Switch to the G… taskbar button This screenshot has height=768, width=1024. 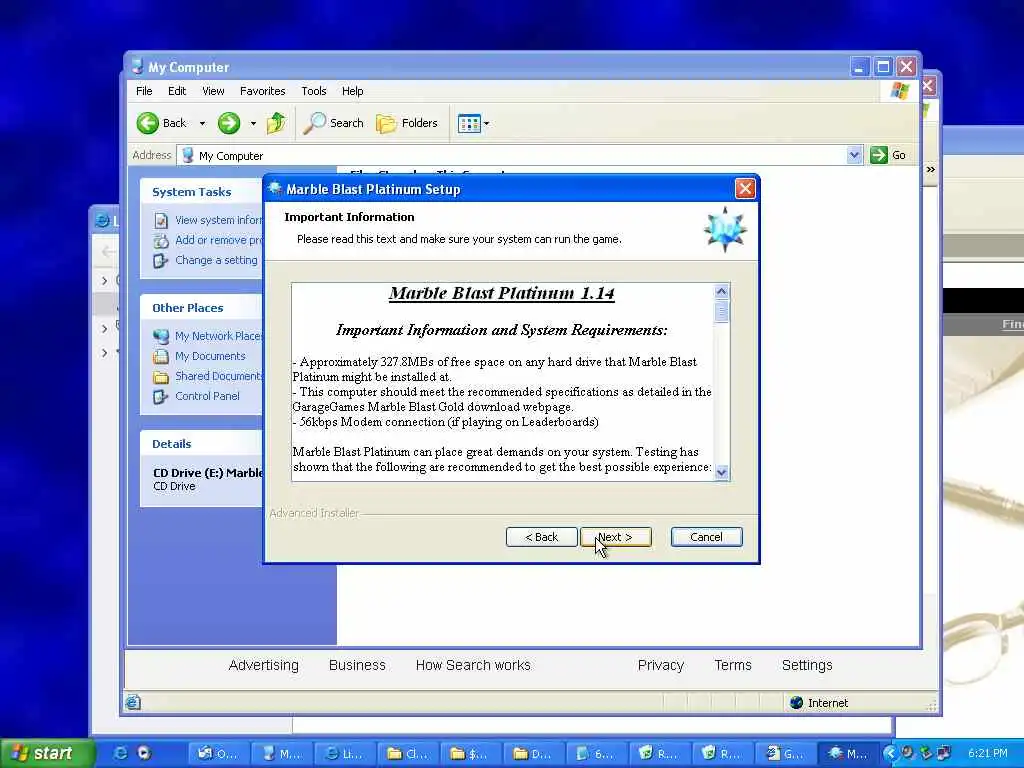(x=786, y=753)
